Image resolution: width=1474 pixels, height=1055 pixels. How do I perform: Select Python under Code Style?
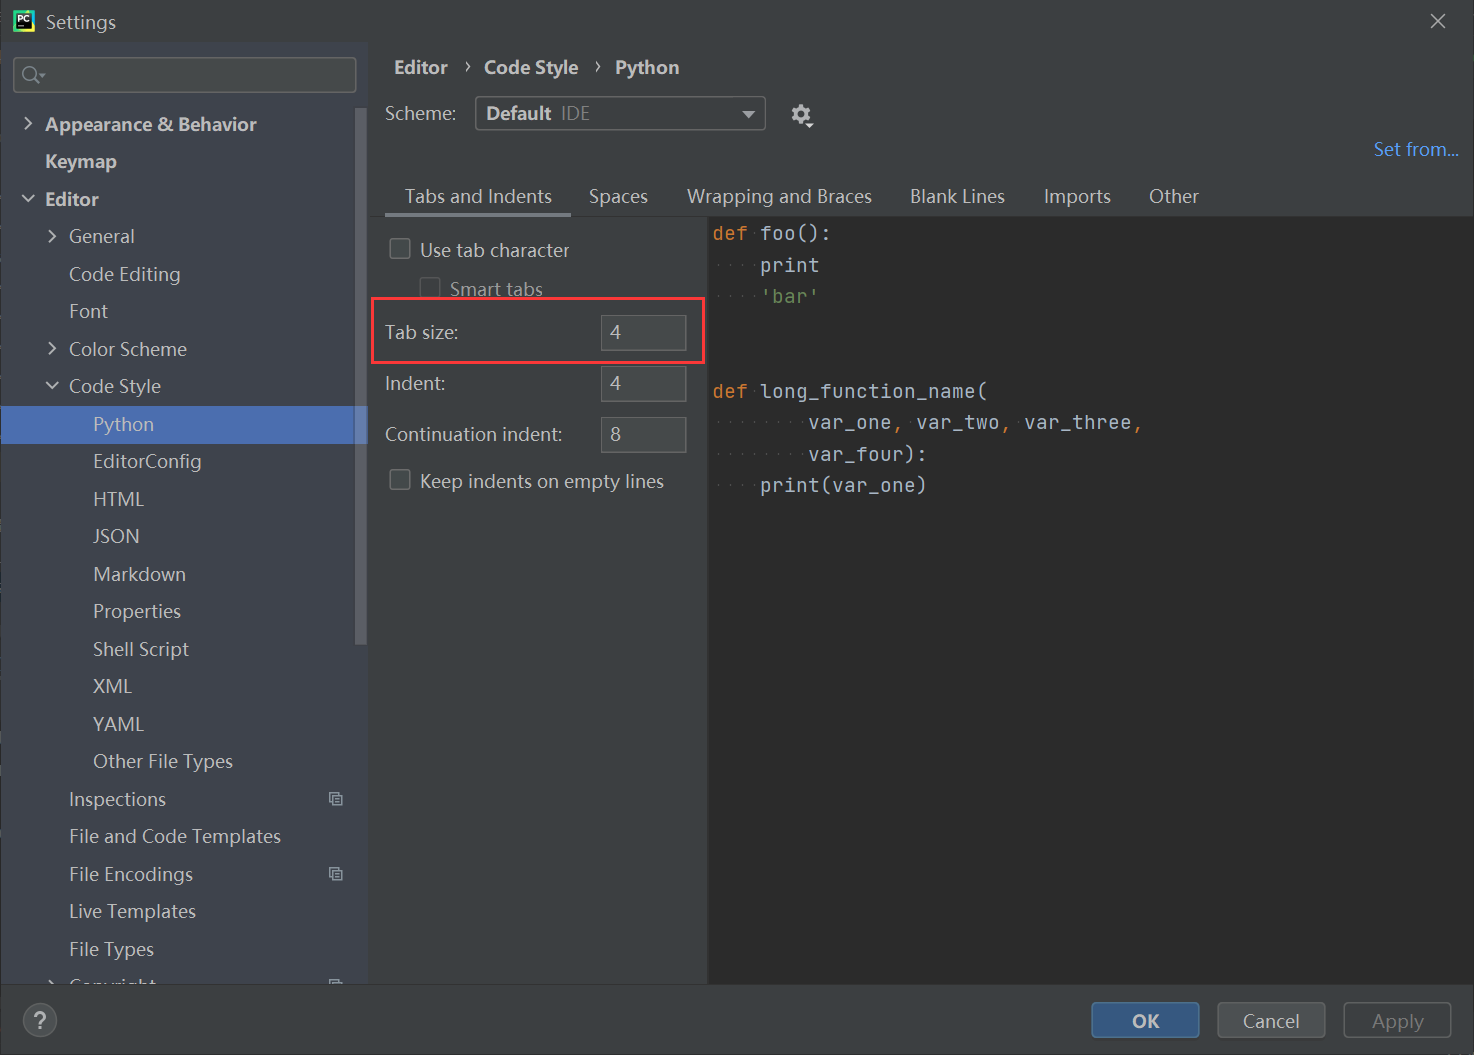pyautogui.click(x=184, y=424)
